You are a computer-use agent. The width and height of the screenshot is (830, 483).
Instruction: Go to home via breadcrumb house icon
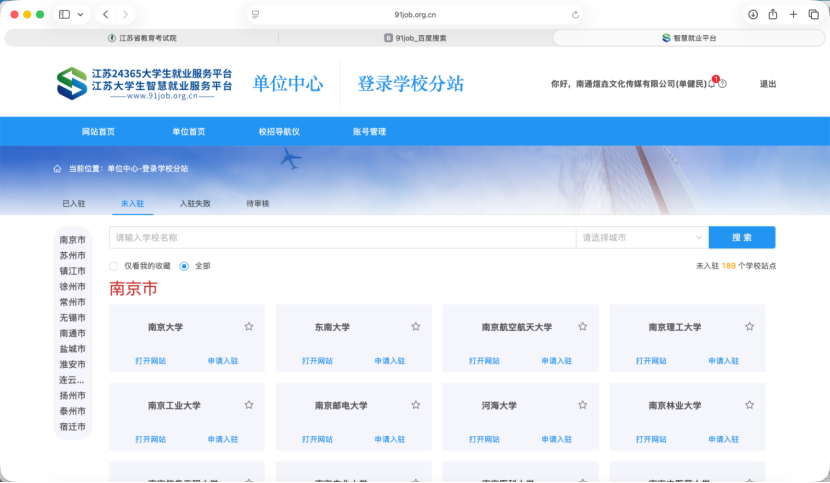point(57,168)
